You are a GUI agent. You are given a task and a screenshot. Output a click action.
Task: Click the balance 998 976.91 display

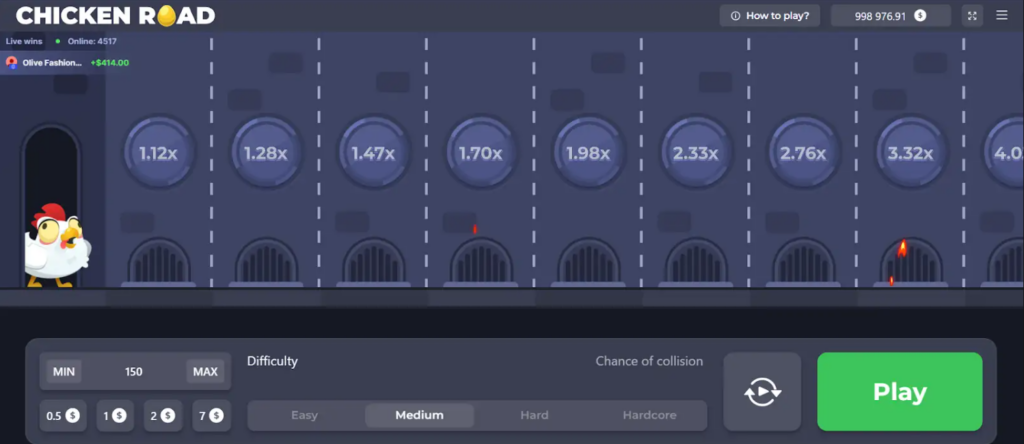(890, 16)
